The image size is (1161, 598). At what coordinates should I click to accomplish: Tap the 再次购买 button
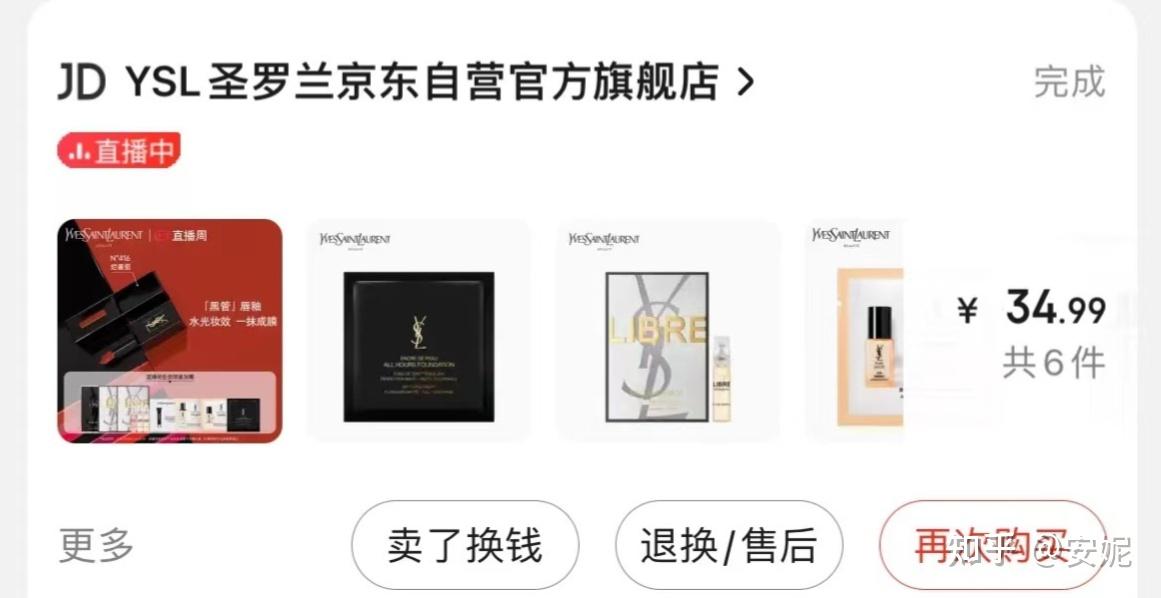pos(993,545)
